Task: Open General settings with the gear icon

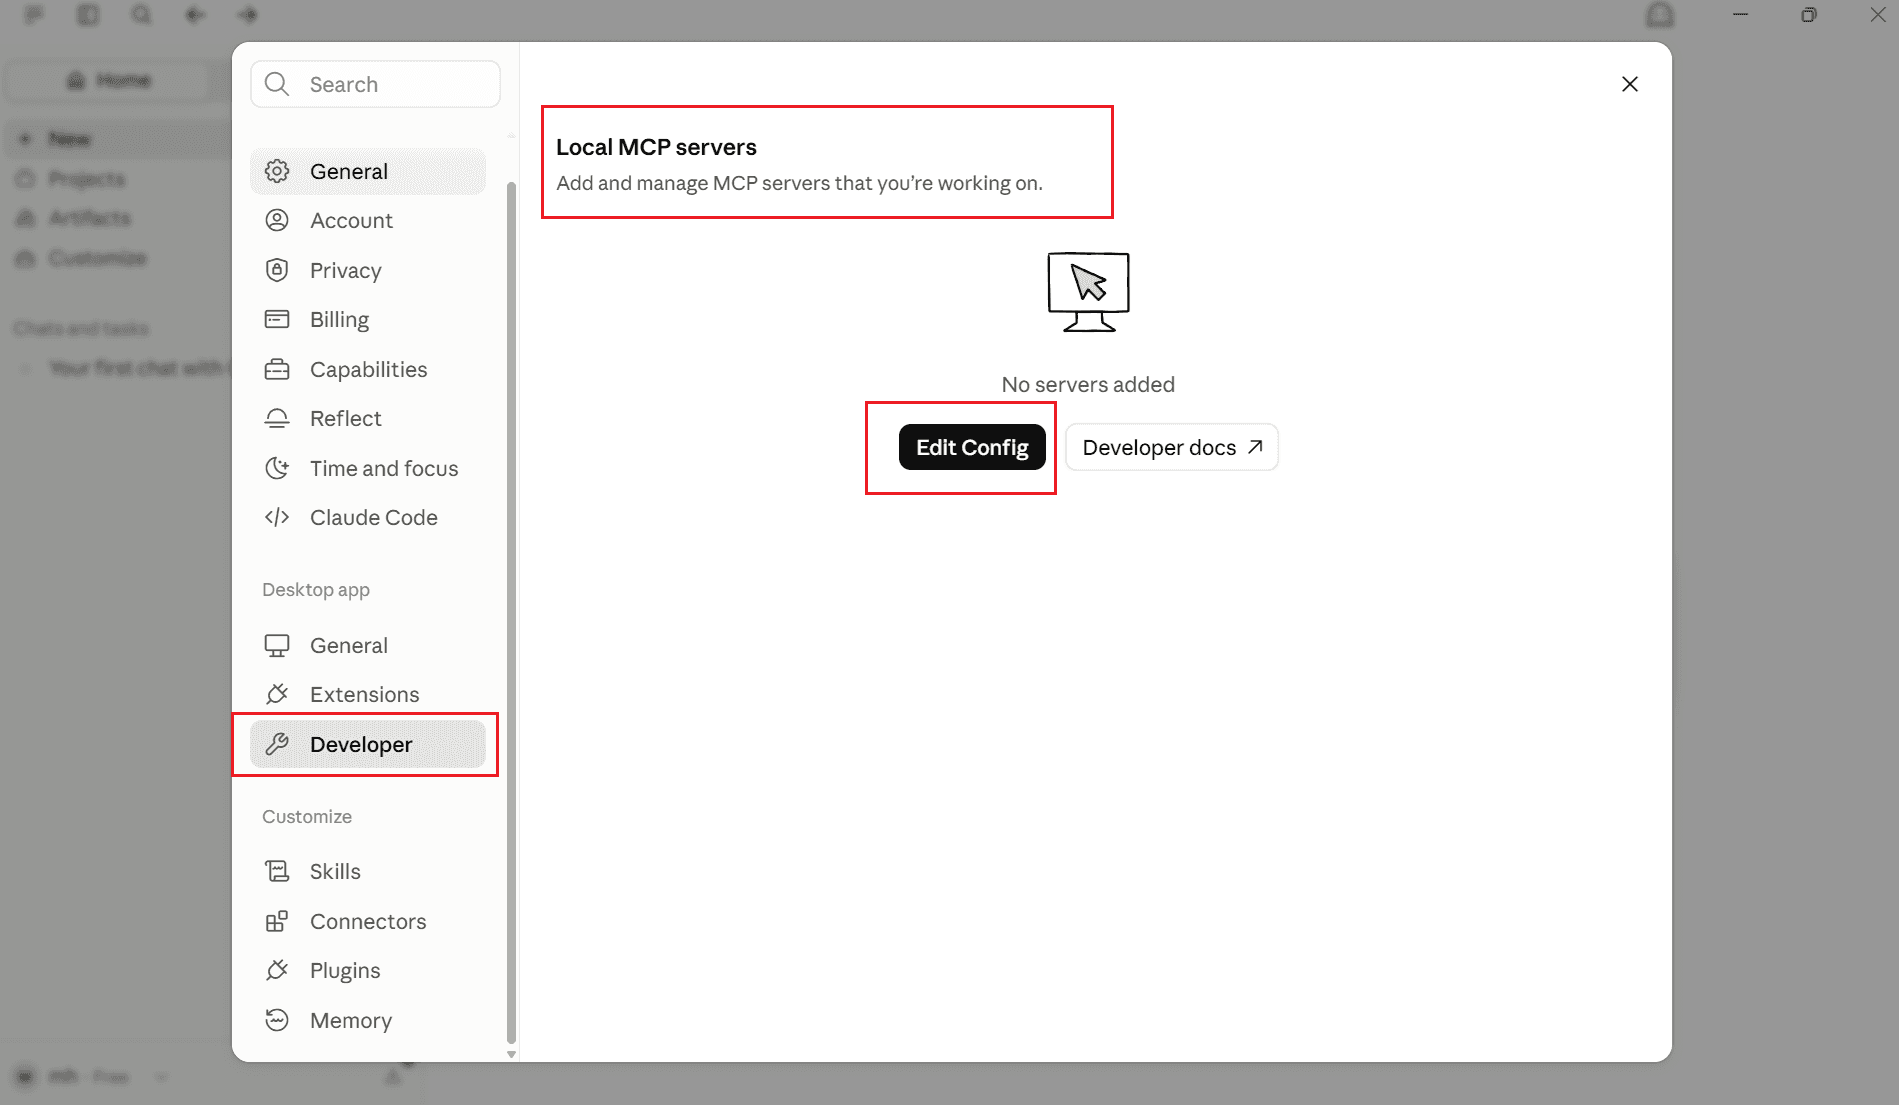Action: (368, 171)
